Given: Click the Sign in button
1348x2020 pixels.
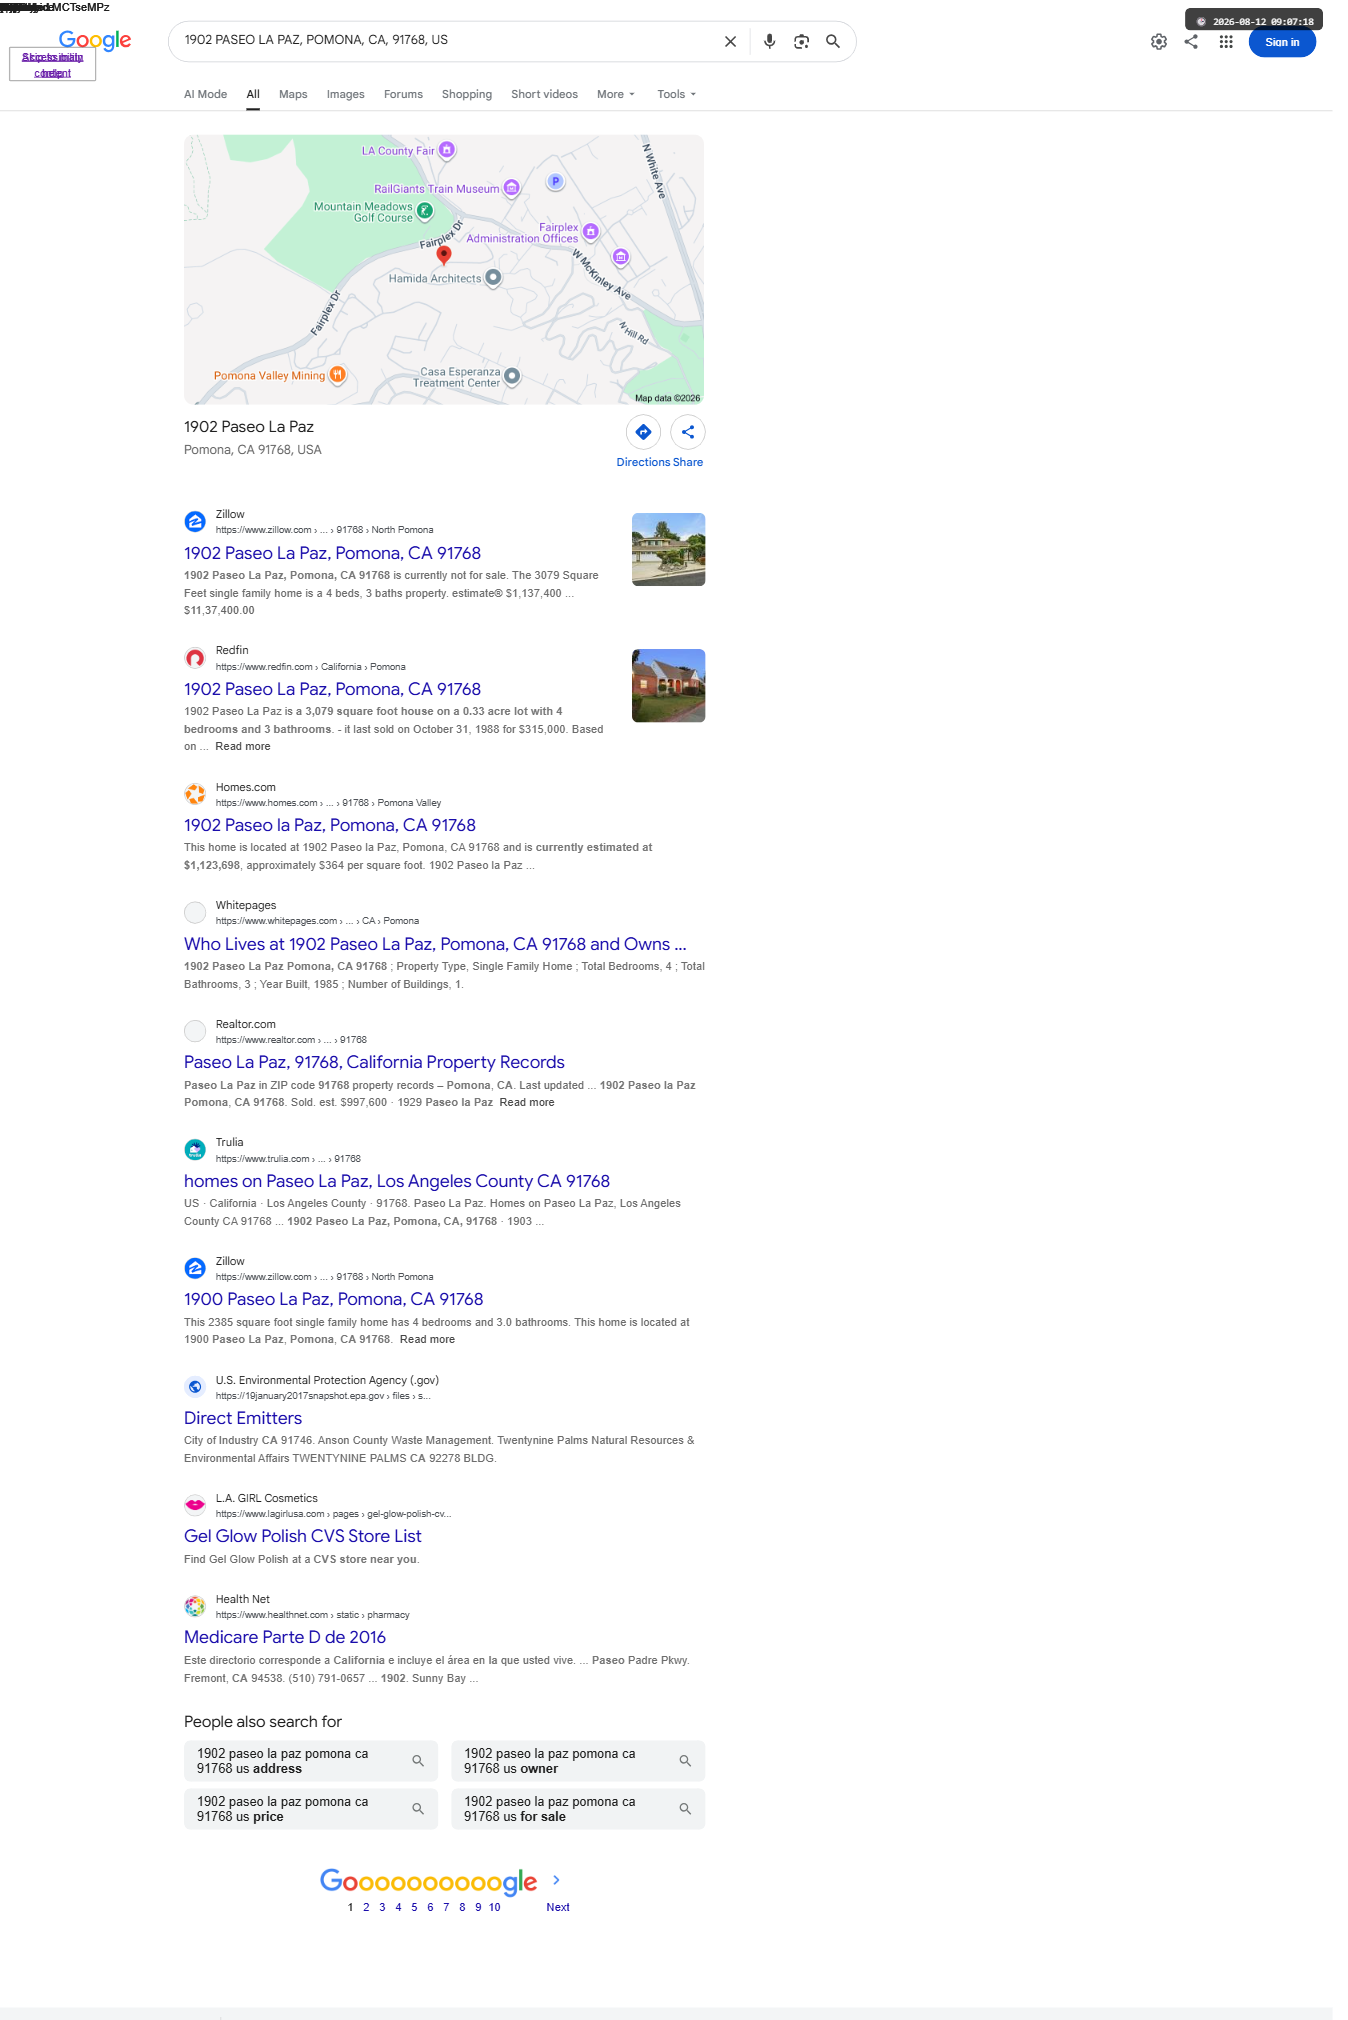Looking at the screenshot, I should pyautogui.click(x=1282, y=42).
